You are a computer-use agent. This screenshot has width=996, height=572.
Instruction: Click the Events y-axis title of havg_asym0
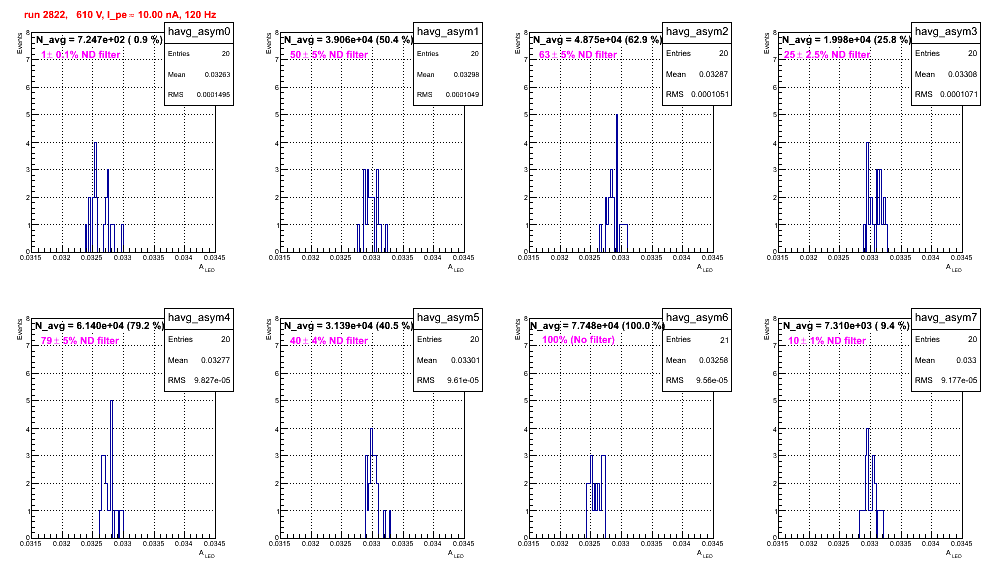[x=19, y=43]
